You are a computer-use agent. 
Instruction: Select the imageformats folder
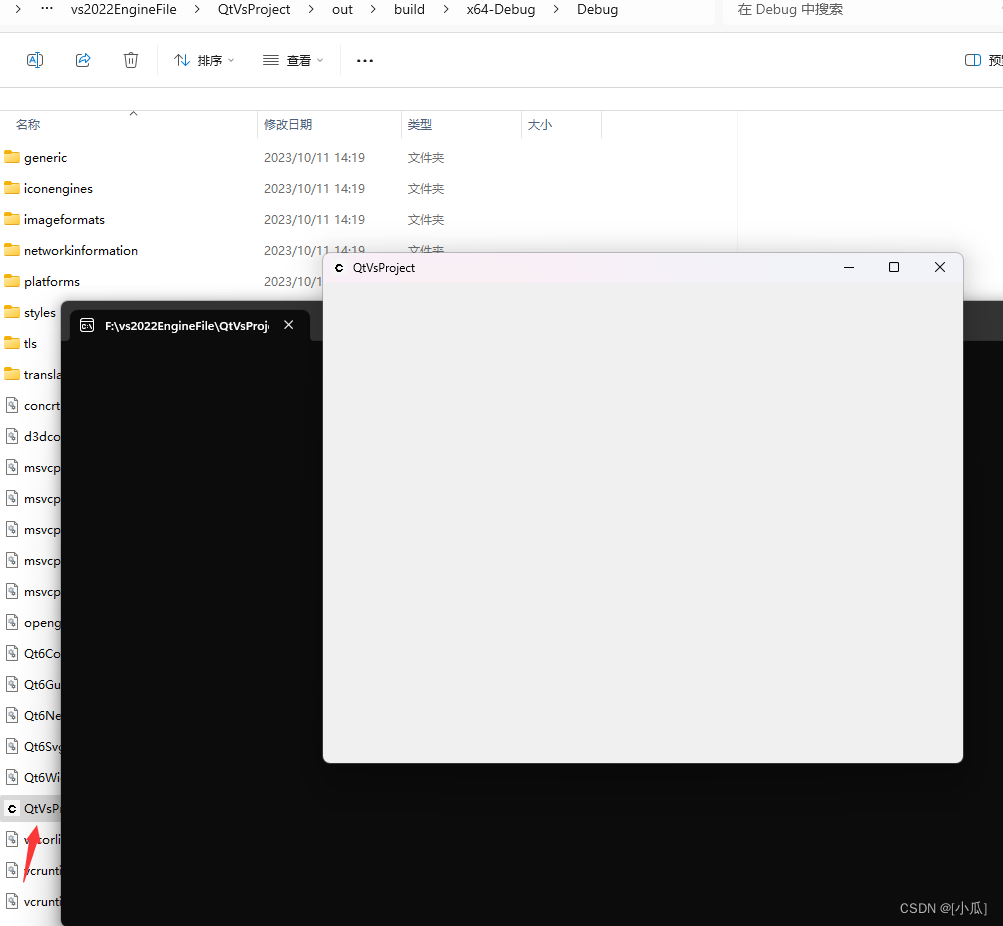tap(64, 219)
